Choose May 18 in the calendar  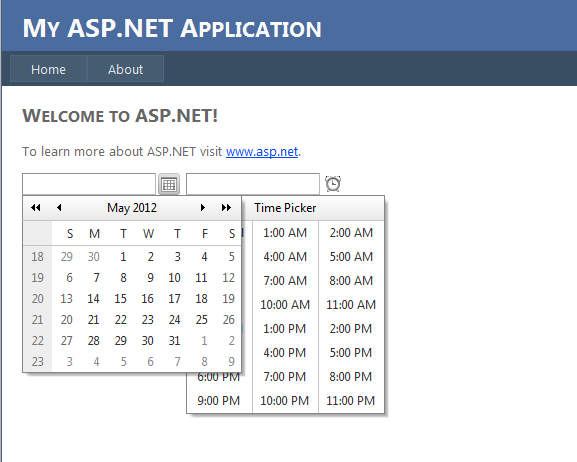tap(202, 299)
